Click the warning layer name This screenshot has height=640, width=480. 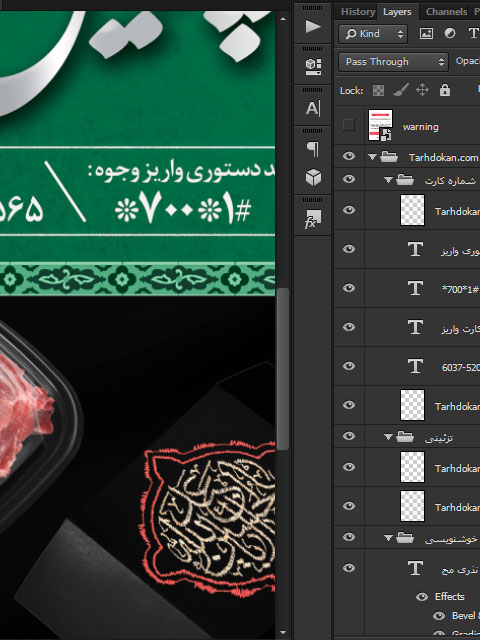tap(420, 127)
